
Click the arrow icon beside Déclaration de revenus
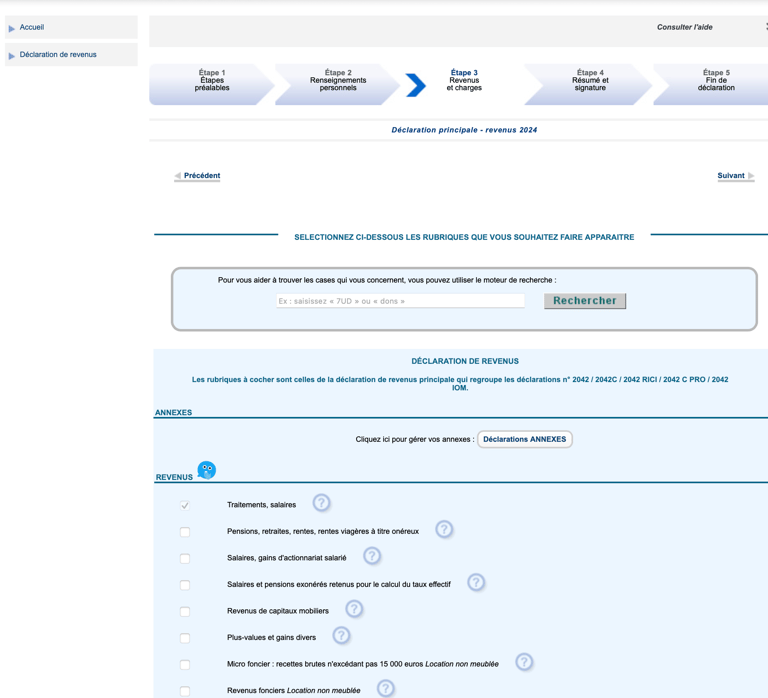coord(12,56)
